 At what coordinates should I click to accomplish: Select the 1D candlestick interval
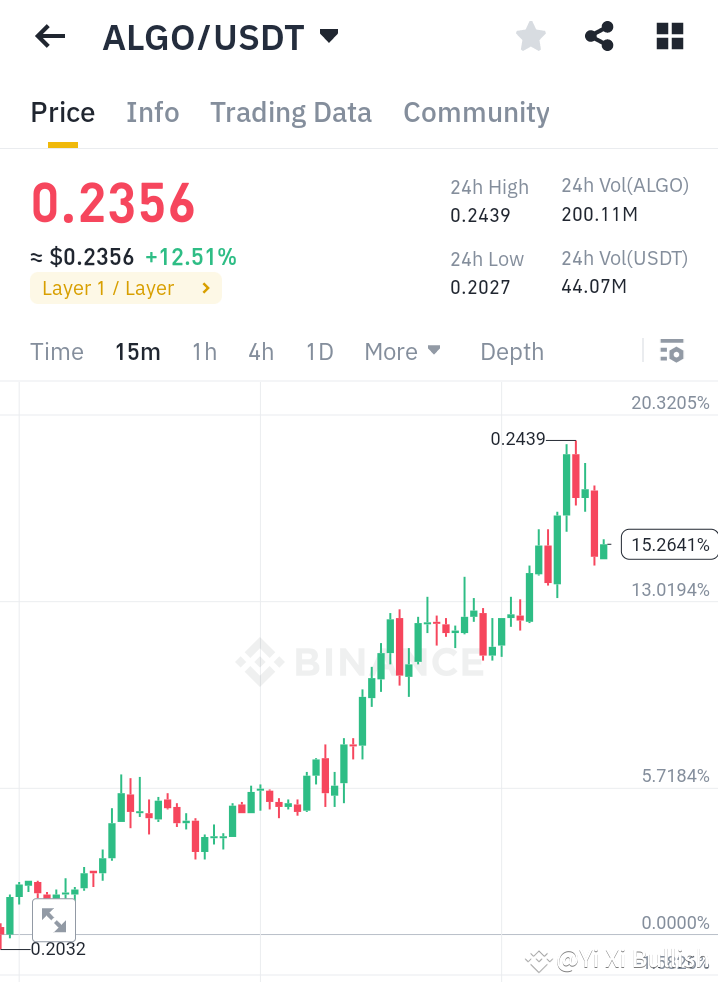[x=319, y=351]
